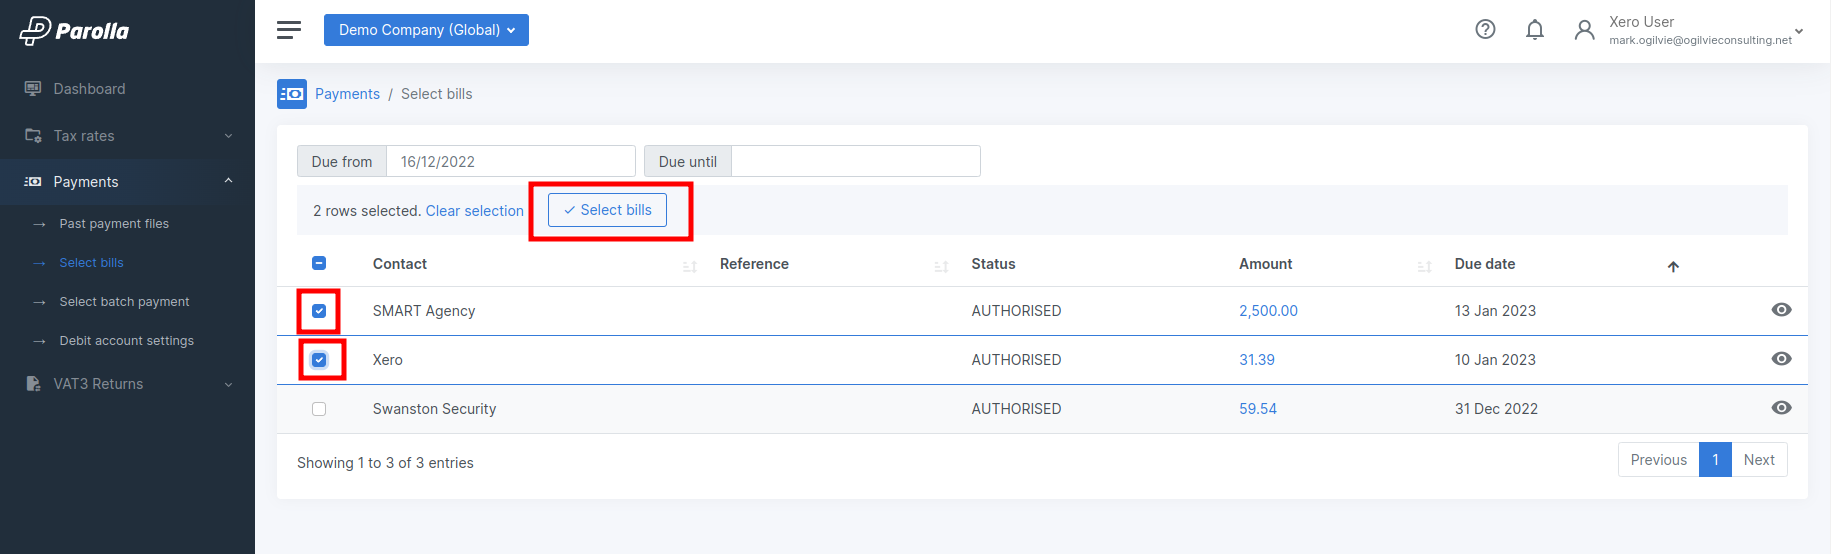The image size is (1831, 554).
Task: Go to the Previous page
Action: click(1658, 460)
